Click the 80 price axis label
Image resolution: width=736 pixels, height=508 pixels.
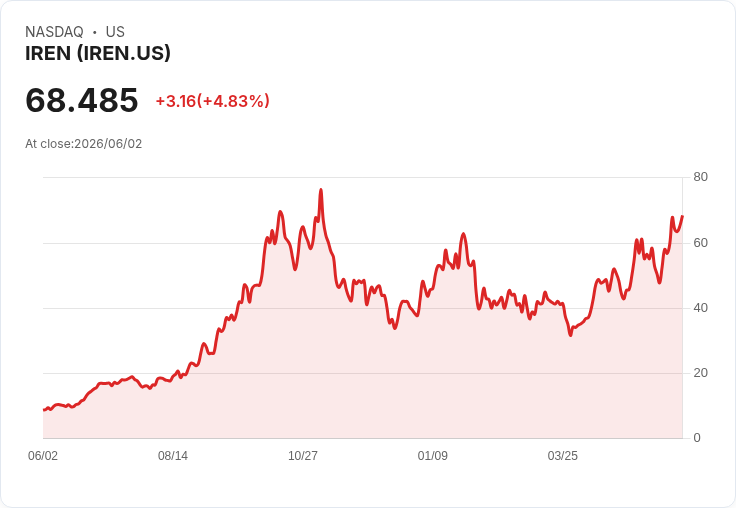tap(700, 177)
